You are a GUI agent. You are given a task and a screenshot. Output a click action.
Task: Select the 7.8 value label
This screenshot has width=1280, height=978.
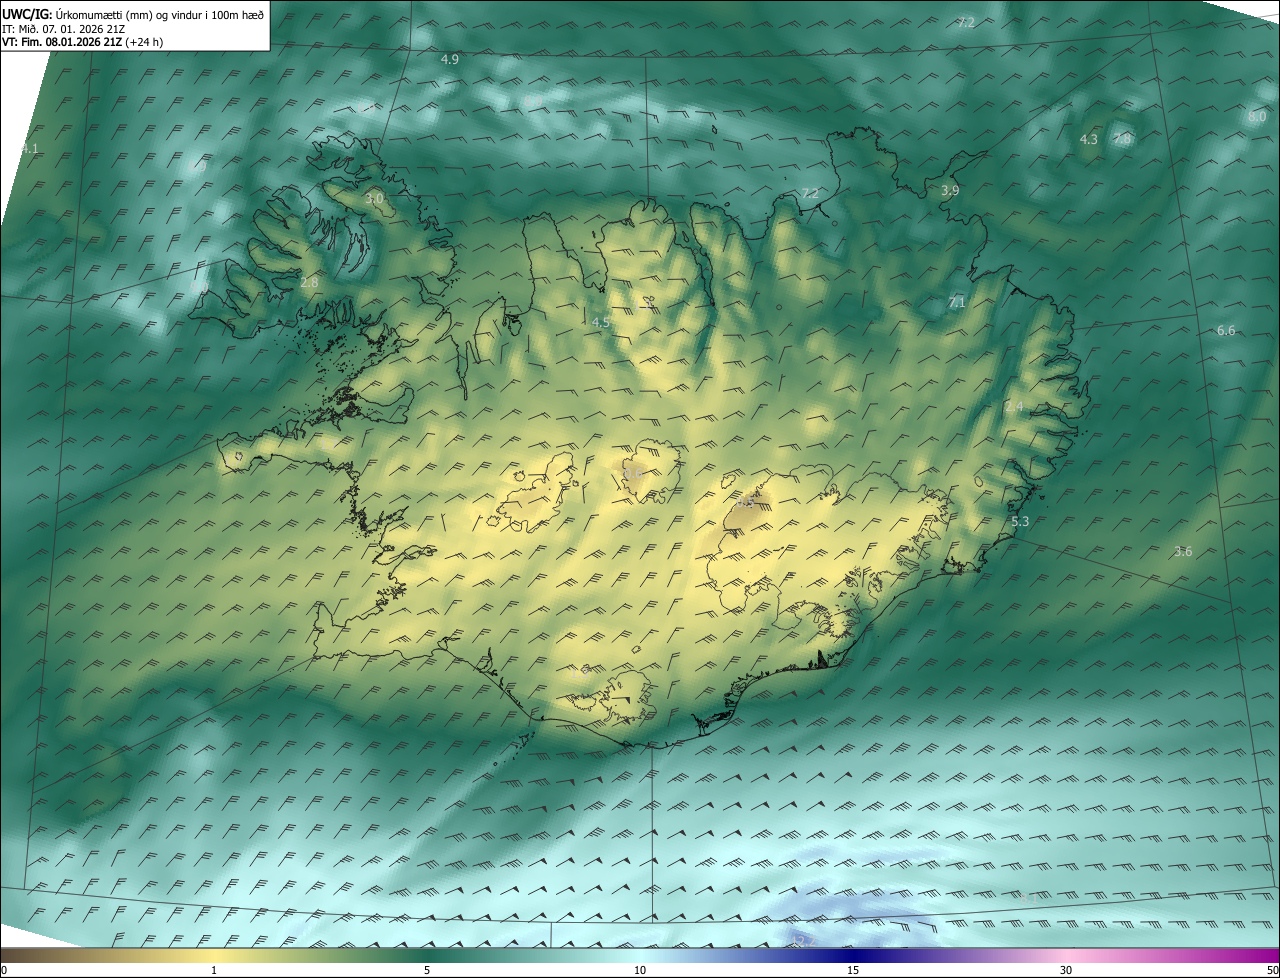tap(1123, 139)
